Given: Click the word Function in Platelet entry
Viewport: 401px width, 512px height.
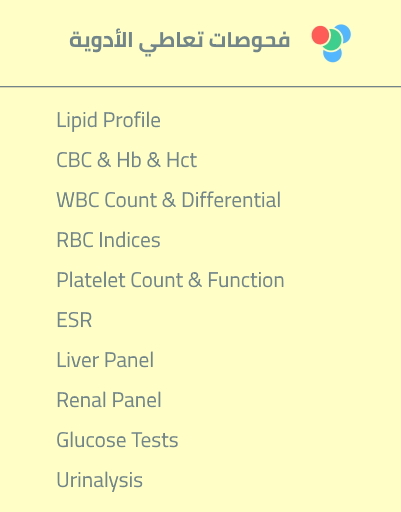Looking at the screenshot, I should 246,280.
